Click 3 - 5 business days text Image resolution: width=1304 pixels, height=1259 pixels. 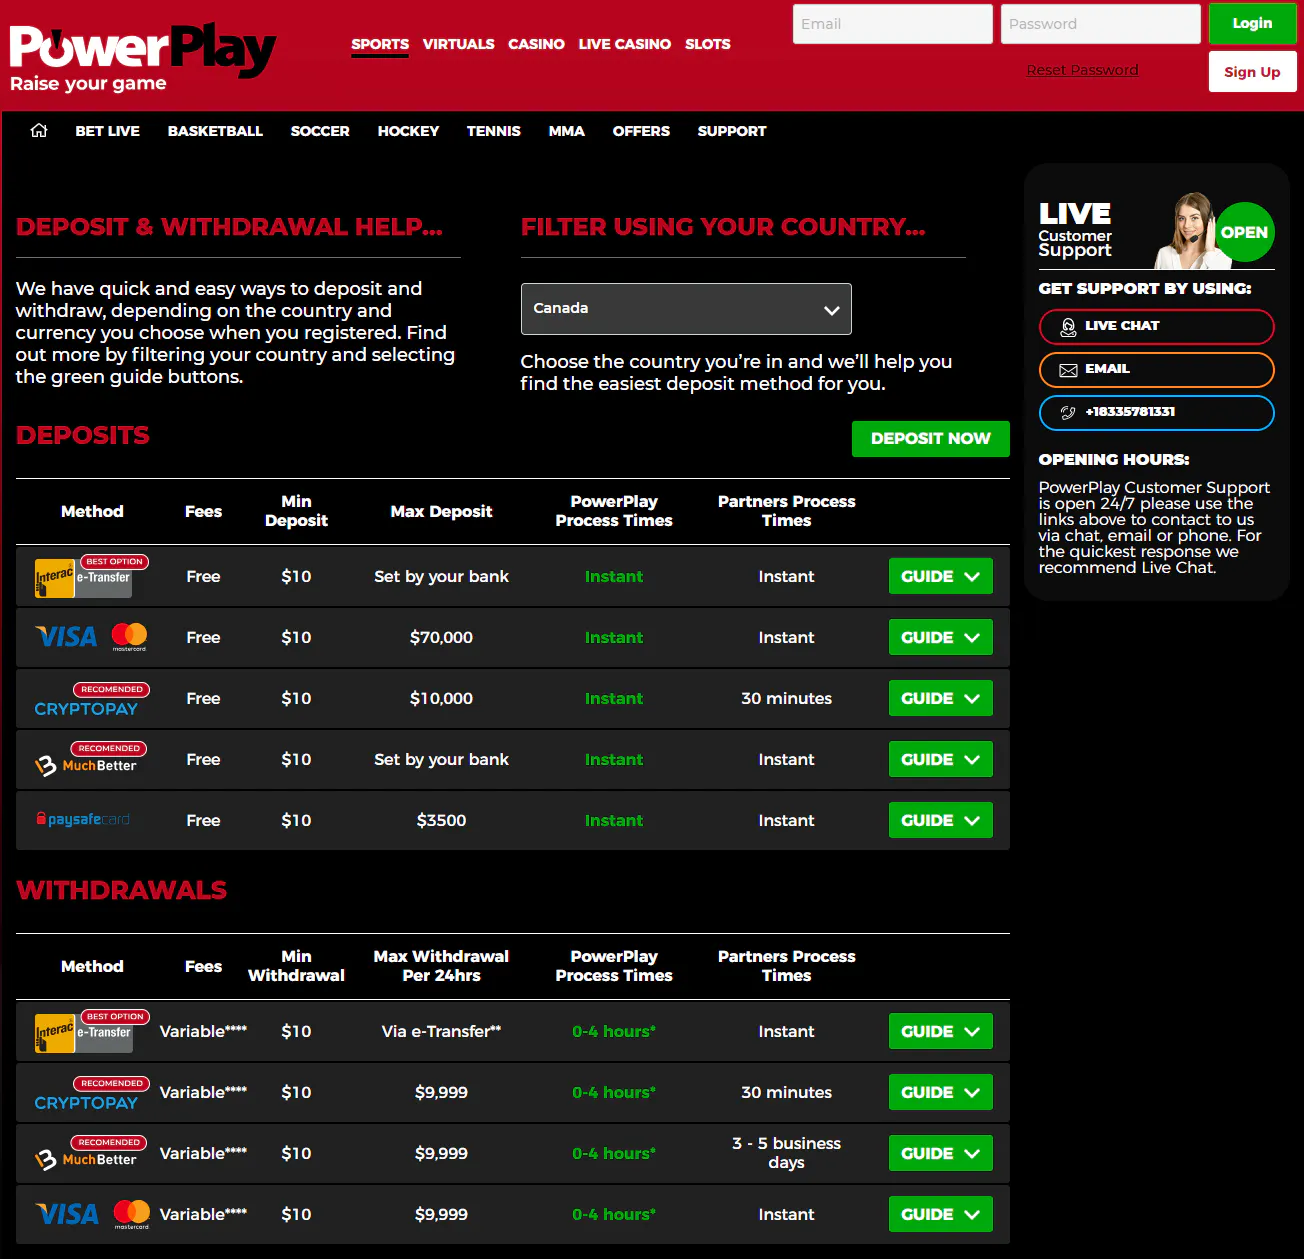786,1153
